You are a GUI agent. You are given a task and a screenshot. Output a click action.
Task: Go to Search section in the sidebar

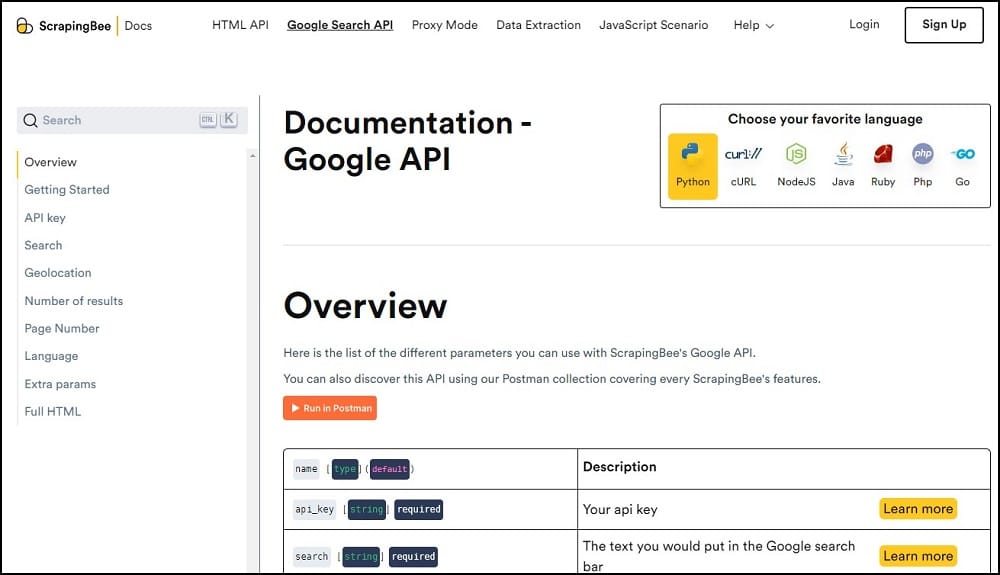pyautogui.click(x=43, y=245)
